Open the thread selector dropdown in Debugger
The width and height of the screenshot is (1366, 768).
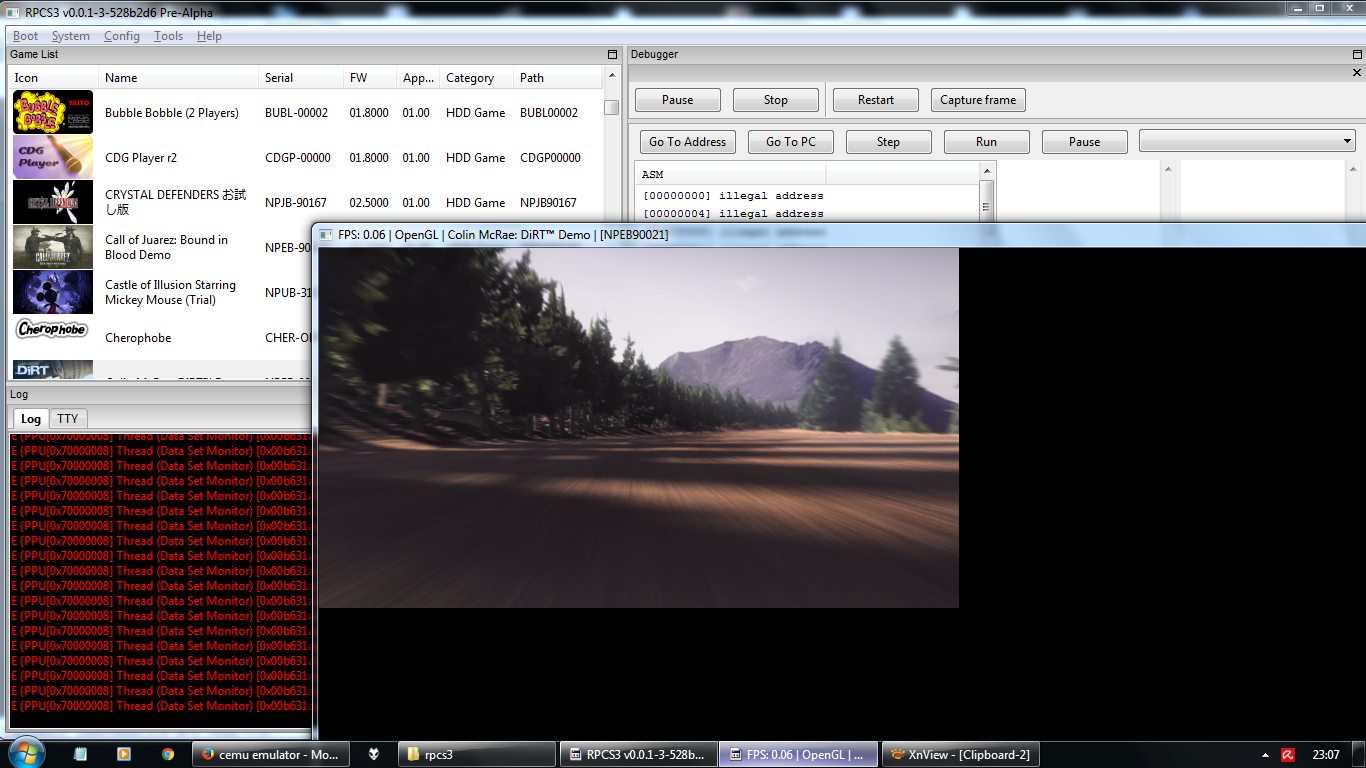[1246, 142]
